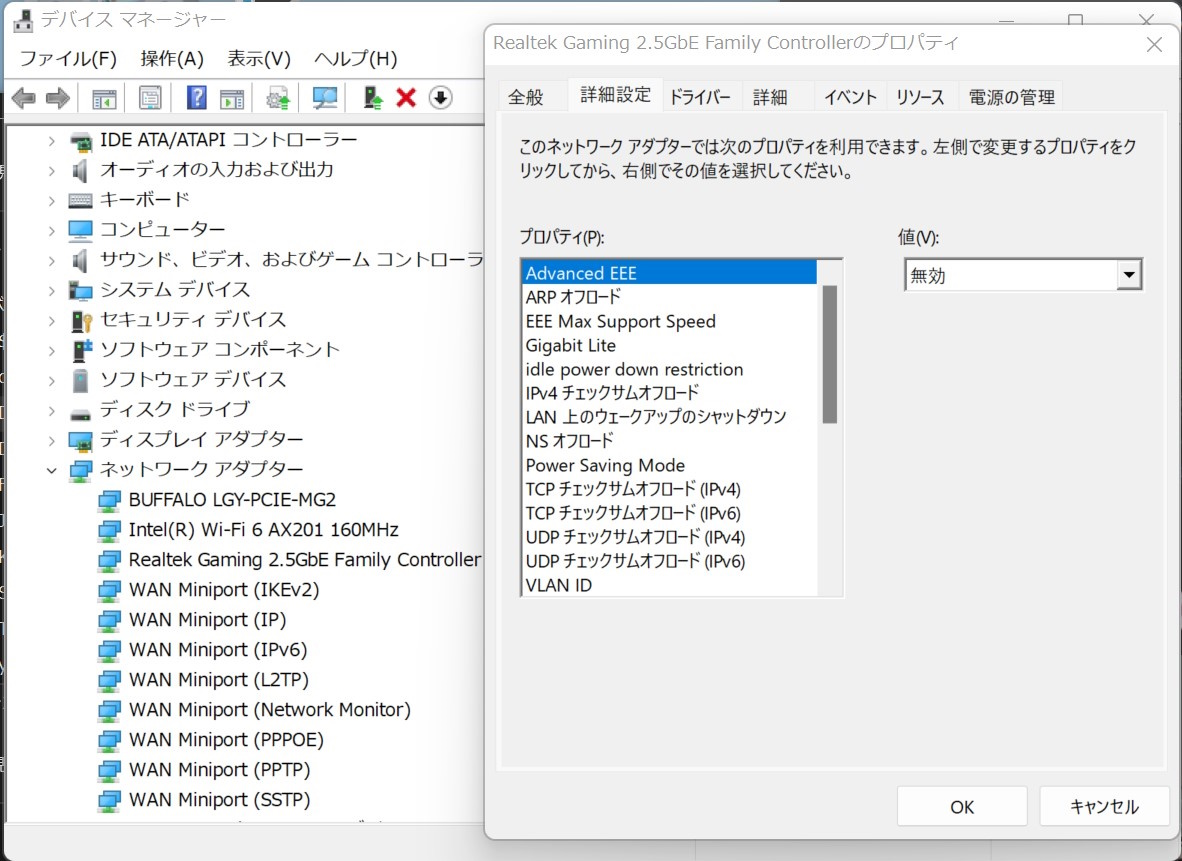Switch to the 全般 tab
The width and height of the screenshot is (1182, 861).
pyautogui.click(x=525, y=97)
